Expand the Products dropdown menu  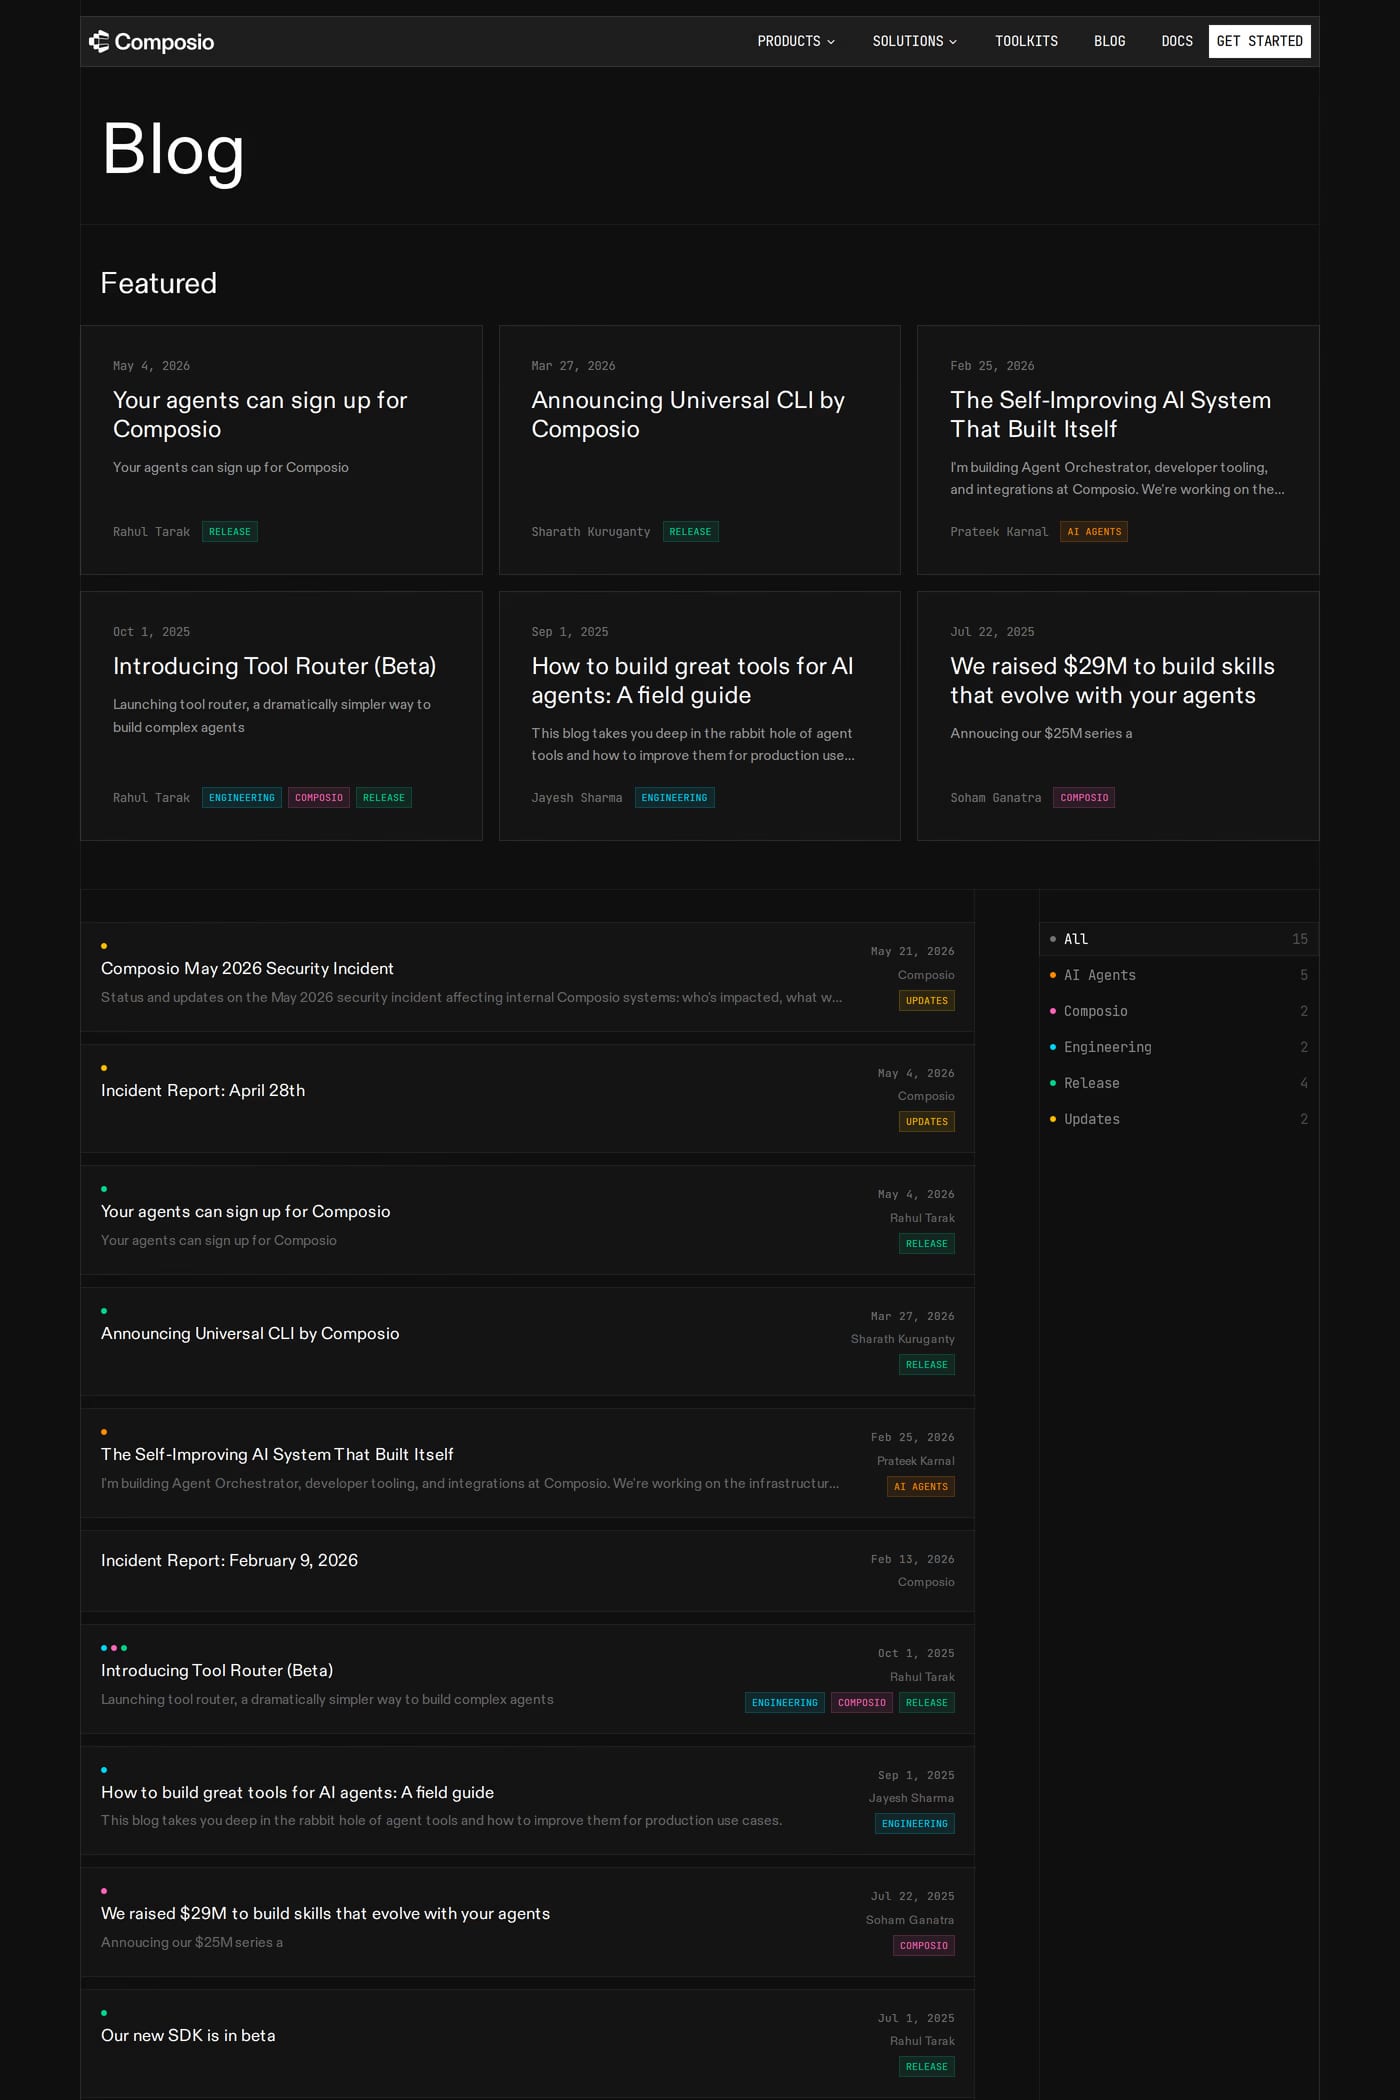point(796,41)
